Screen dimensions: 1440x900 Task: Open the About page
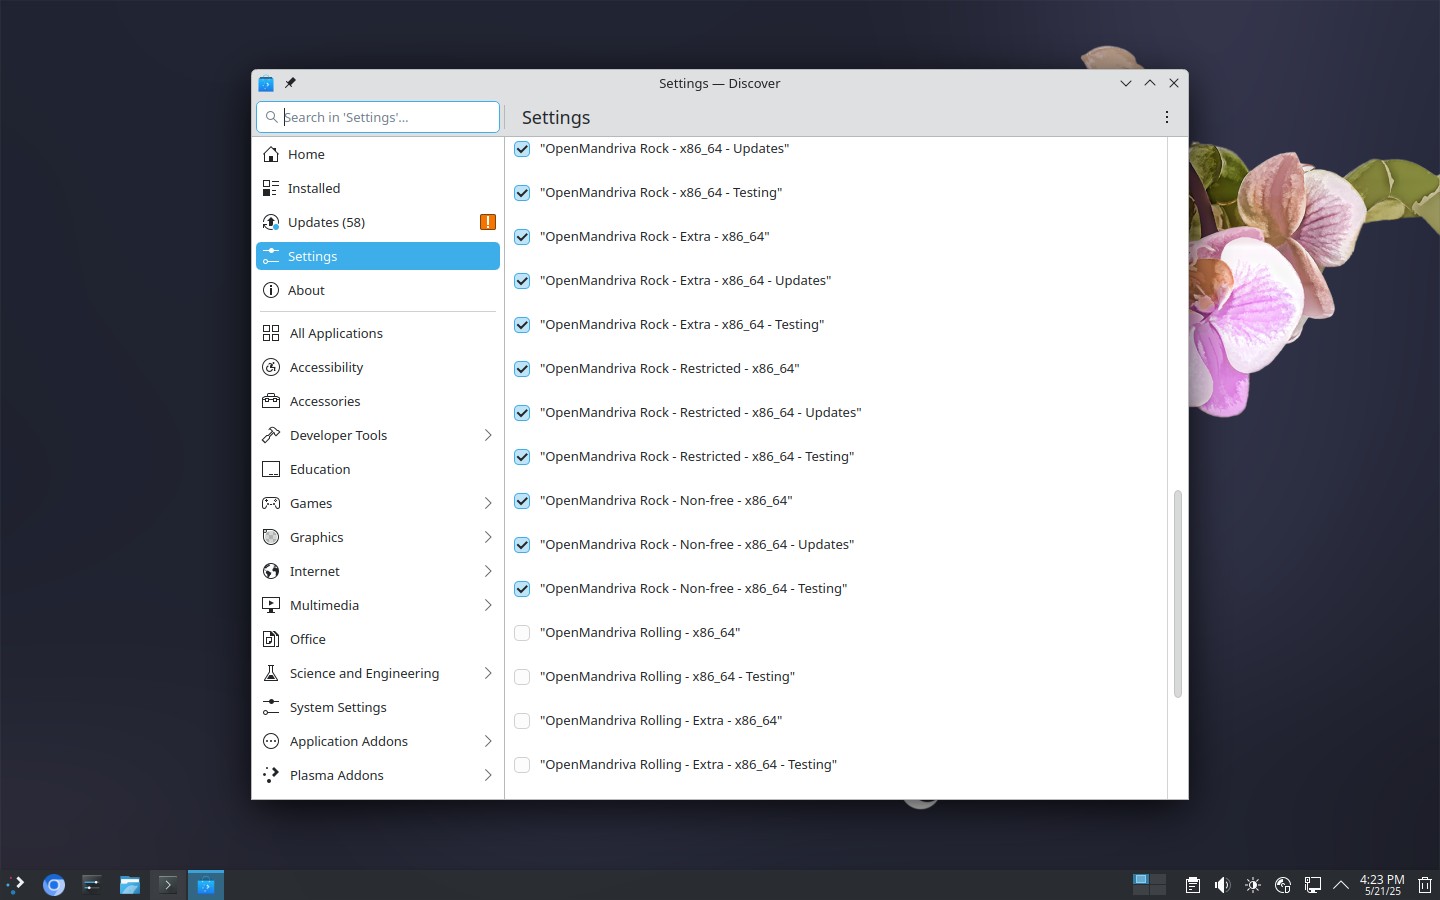pyautogui.click(x=306, y=290)
